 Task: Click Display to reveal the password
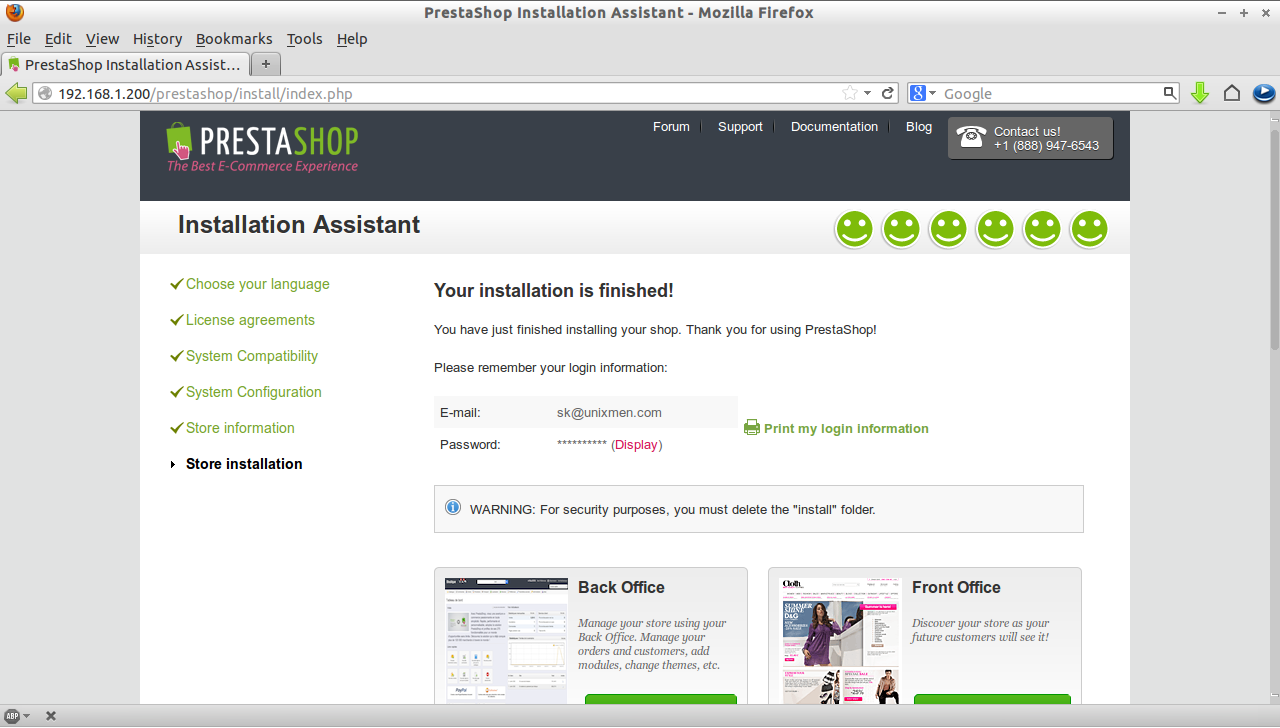(x=637, y=444)
